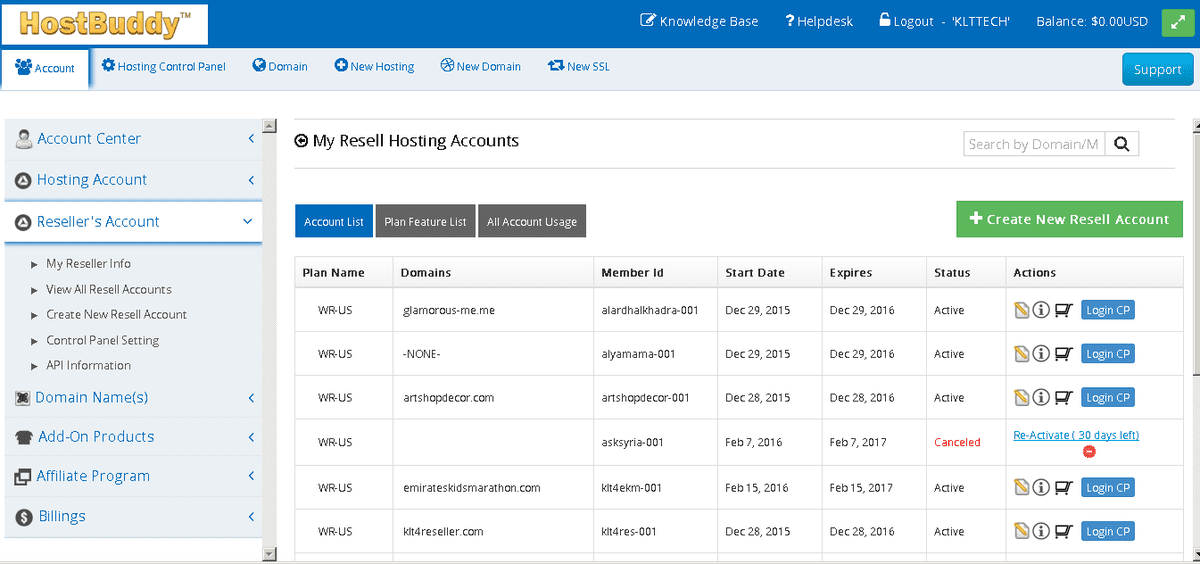Click the edit icon for glamorous-me.me
Image resolution: width=1200 pixels, height=564 pixels.
1021,310
